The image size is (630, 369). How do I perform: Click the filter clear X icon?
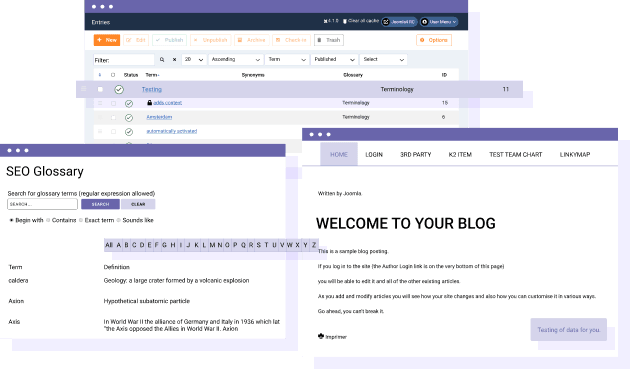[x=174, y=59]
